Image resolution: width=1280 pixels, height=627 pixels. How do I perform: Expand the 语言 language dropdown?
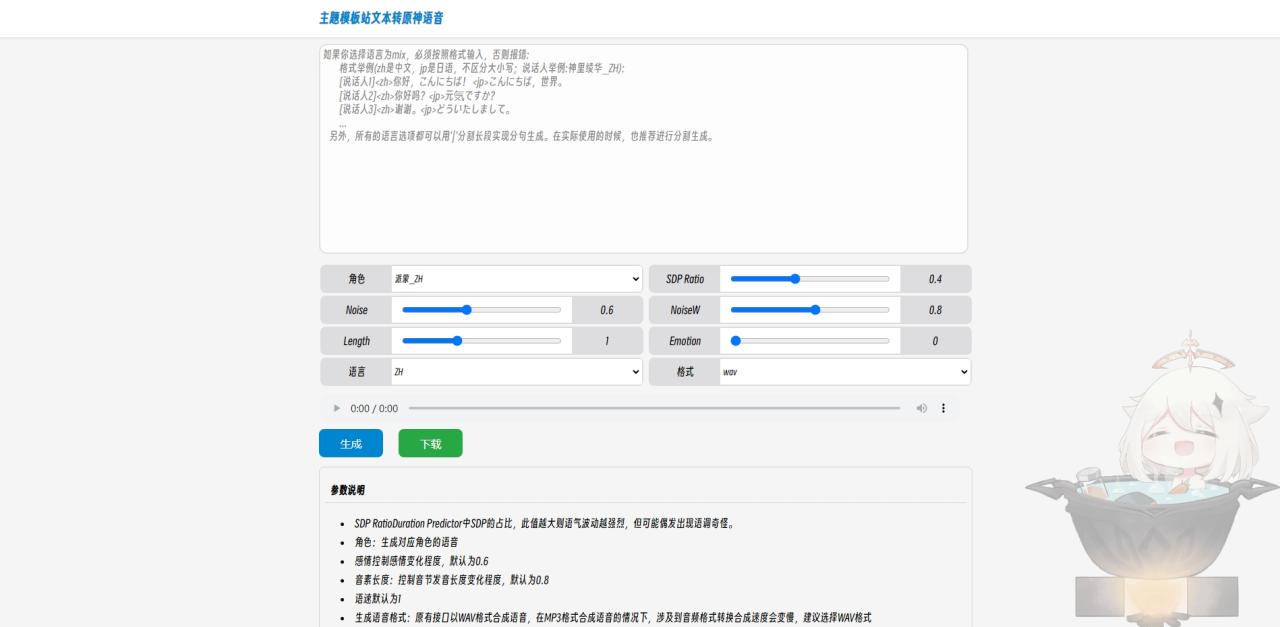[517, 372]
